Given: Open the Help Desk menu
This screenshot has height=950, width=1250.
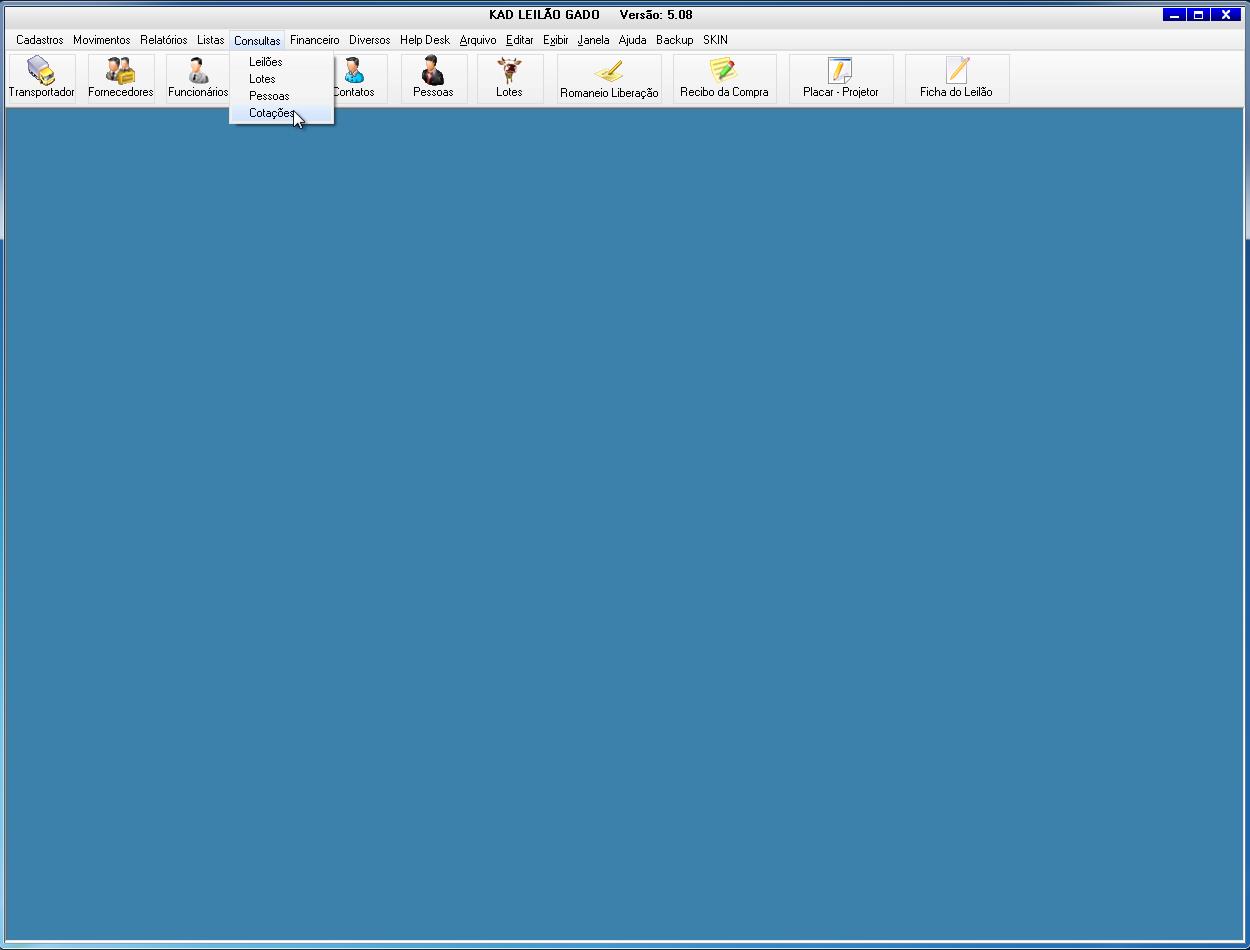Looking at the screenshot, I should click(425, 40).
